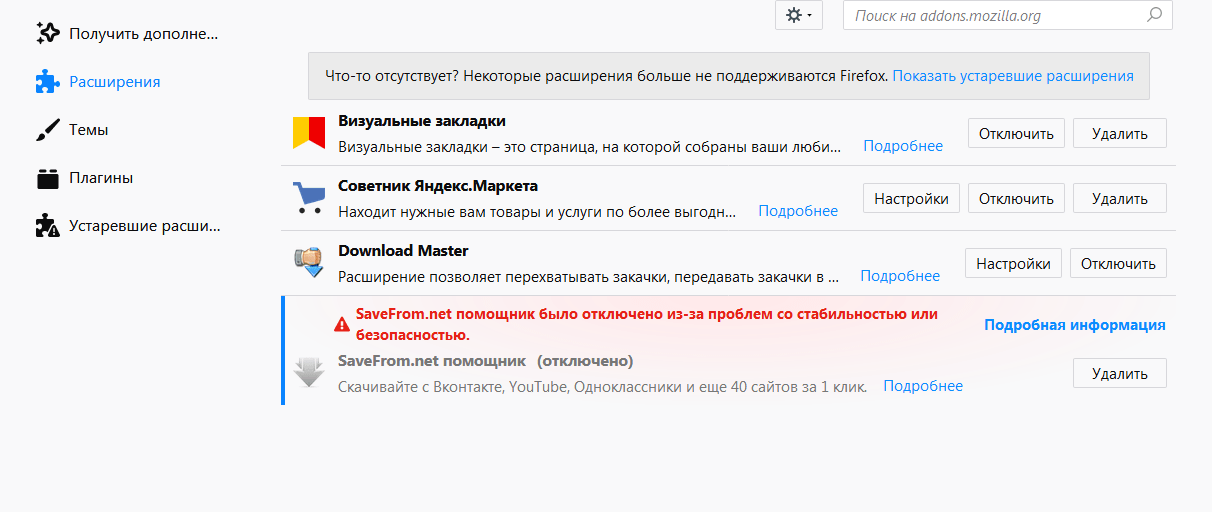The height and width of the screenshot is (512, 1212).
Task: Select the Download Master title
Action: (403, 250)
